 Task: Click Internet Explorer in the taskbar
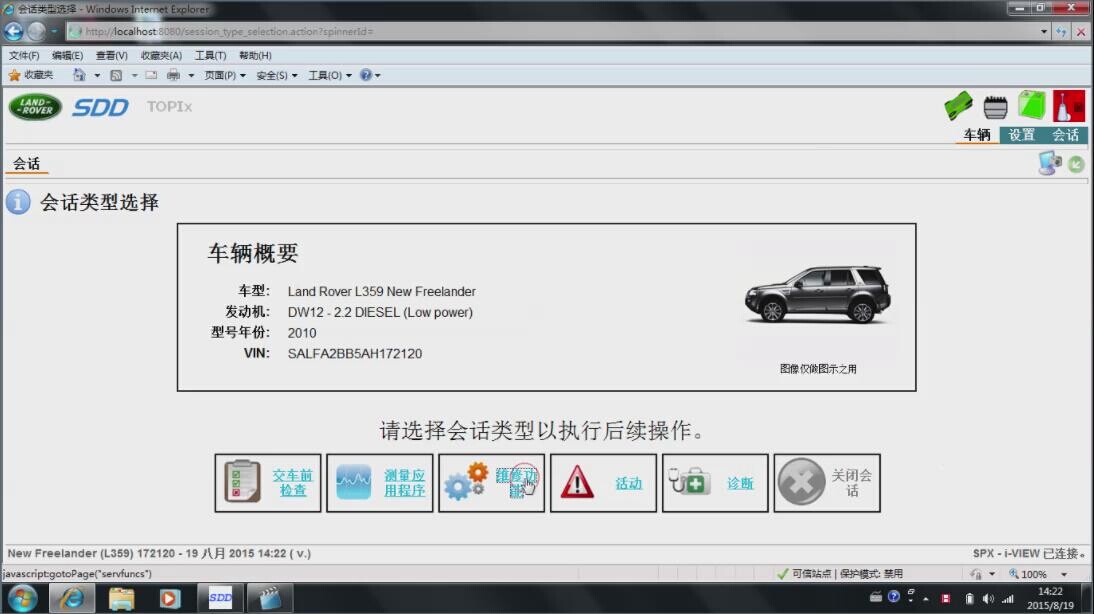[x=71, y=599]
